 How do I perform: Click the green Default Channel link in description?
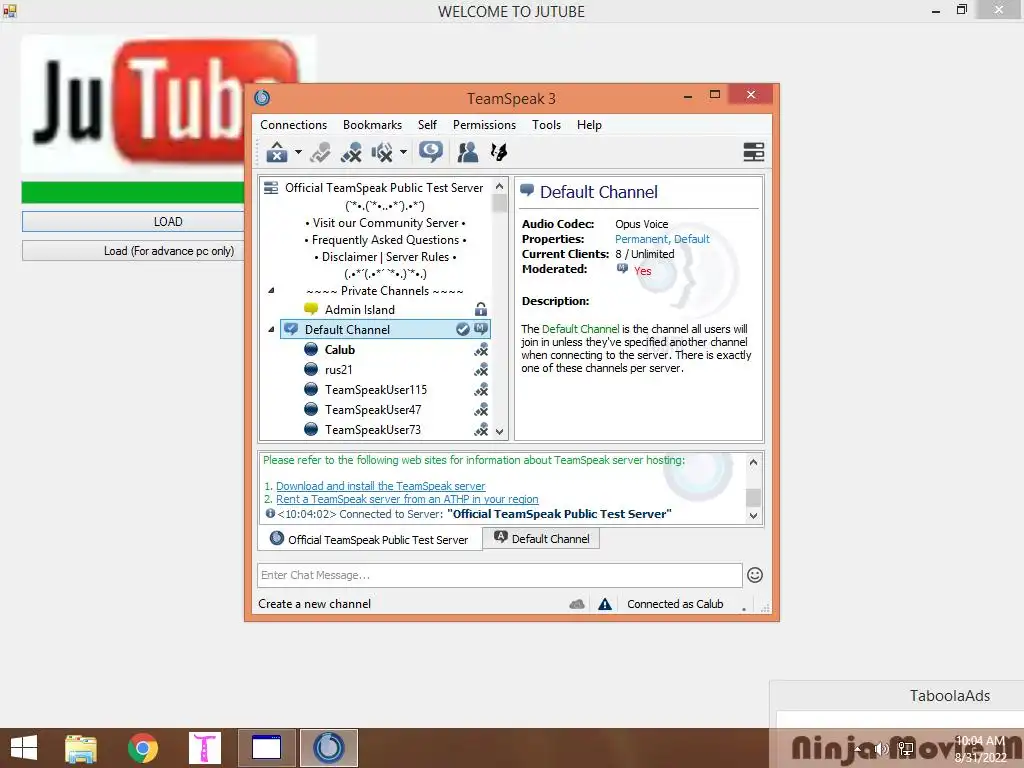(x=581, y=329)
